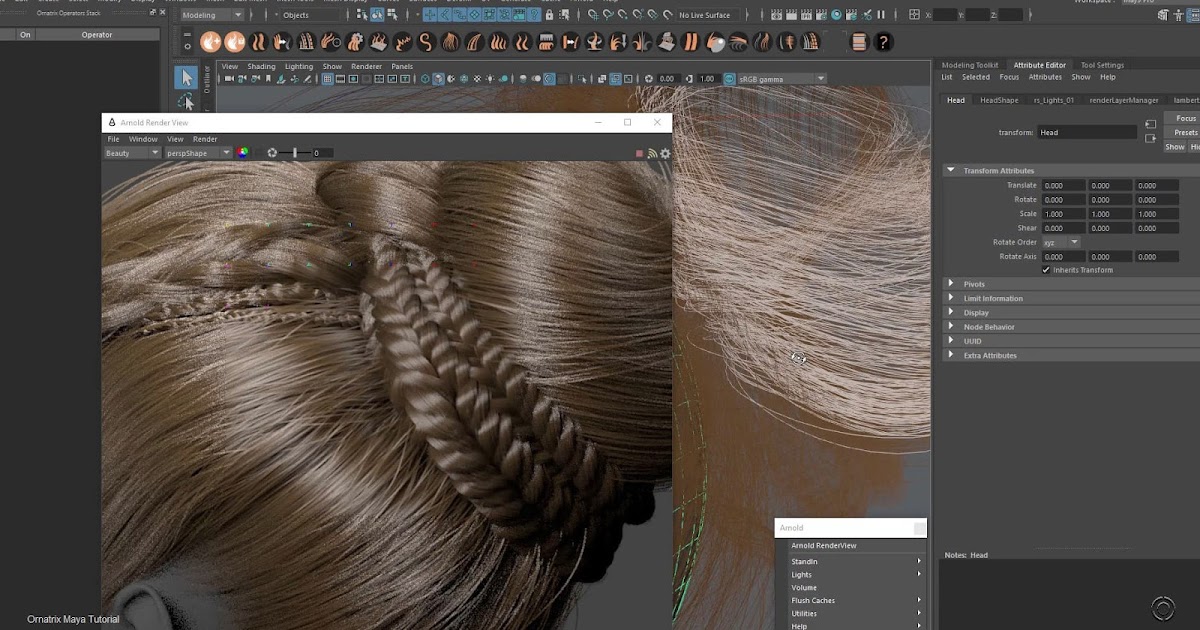
Task: Click the No Live Surface field
Action: tap(707, 15)
